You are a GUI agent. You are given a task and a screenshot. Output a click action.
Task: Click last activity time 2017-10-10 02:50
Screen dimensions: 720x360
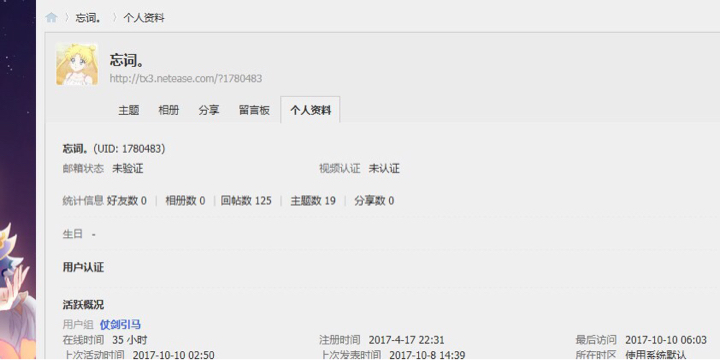pyautogui.click(x=174, y=355)
